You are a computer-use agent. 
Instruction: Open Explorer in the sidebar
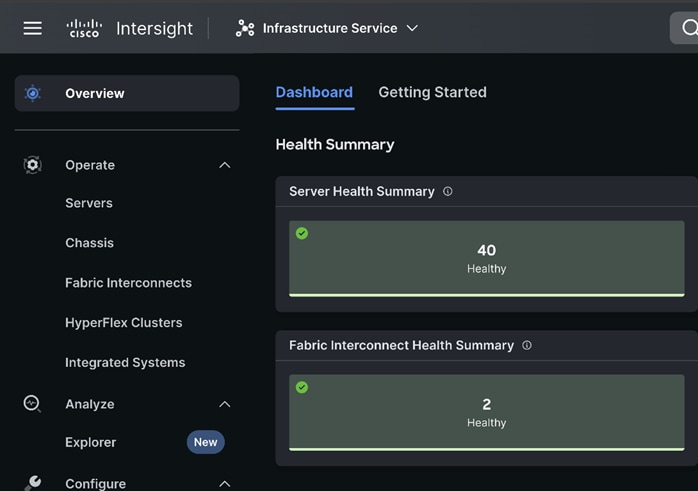click(x=91, y=442)
